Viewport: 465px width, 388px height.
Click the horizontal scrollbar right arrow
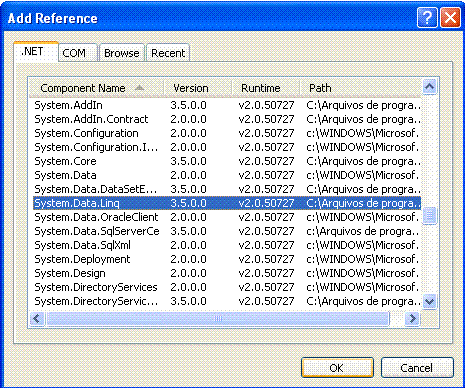coord(412,318)
